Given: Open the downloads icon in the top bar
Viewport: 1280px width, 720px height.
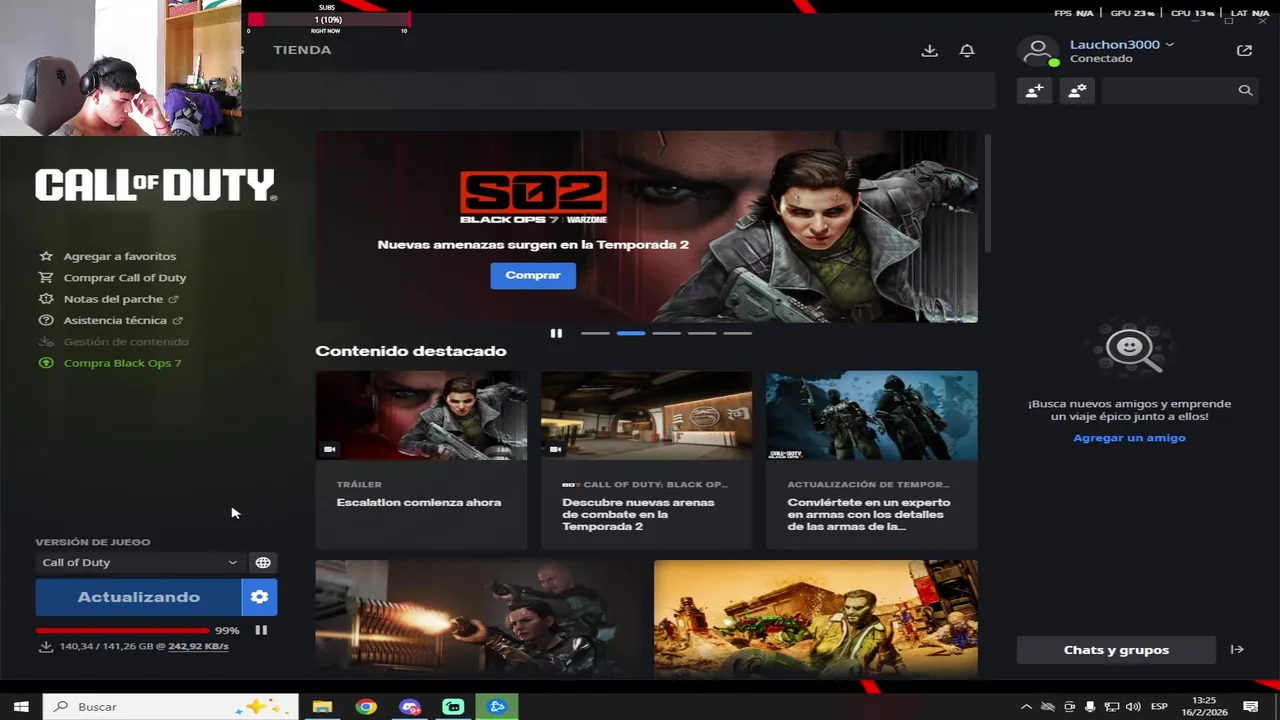Looking at the screenshot, I should point(930,50).
